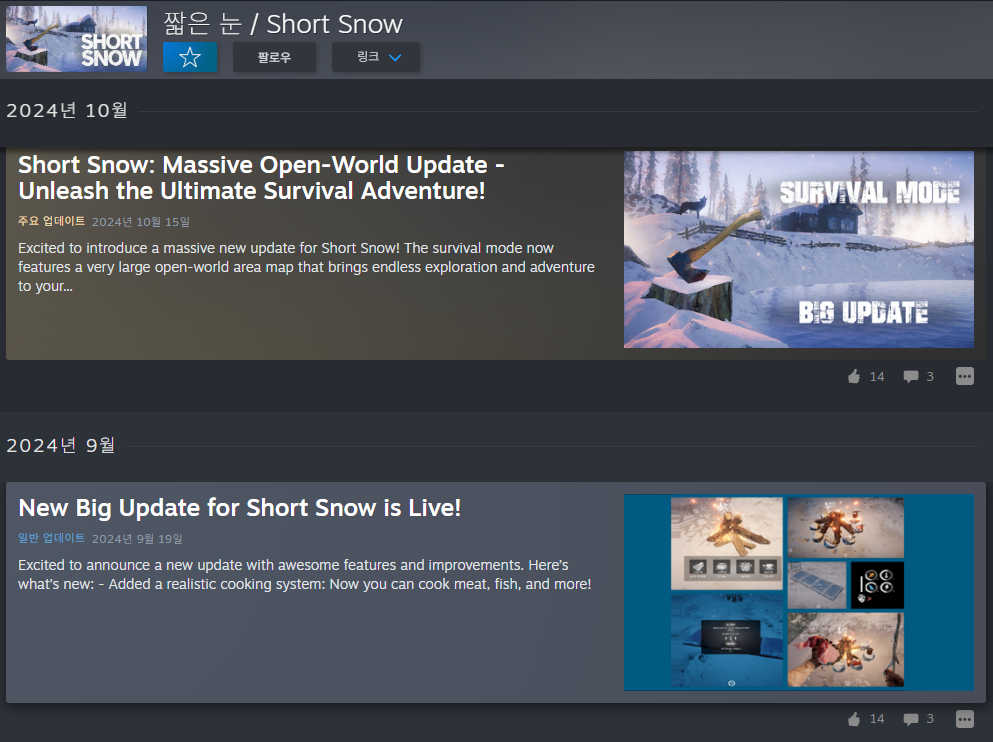Click the 짧은 눈 / Short Snow page title
Screen dimensions: 993x742
[283, 24]
